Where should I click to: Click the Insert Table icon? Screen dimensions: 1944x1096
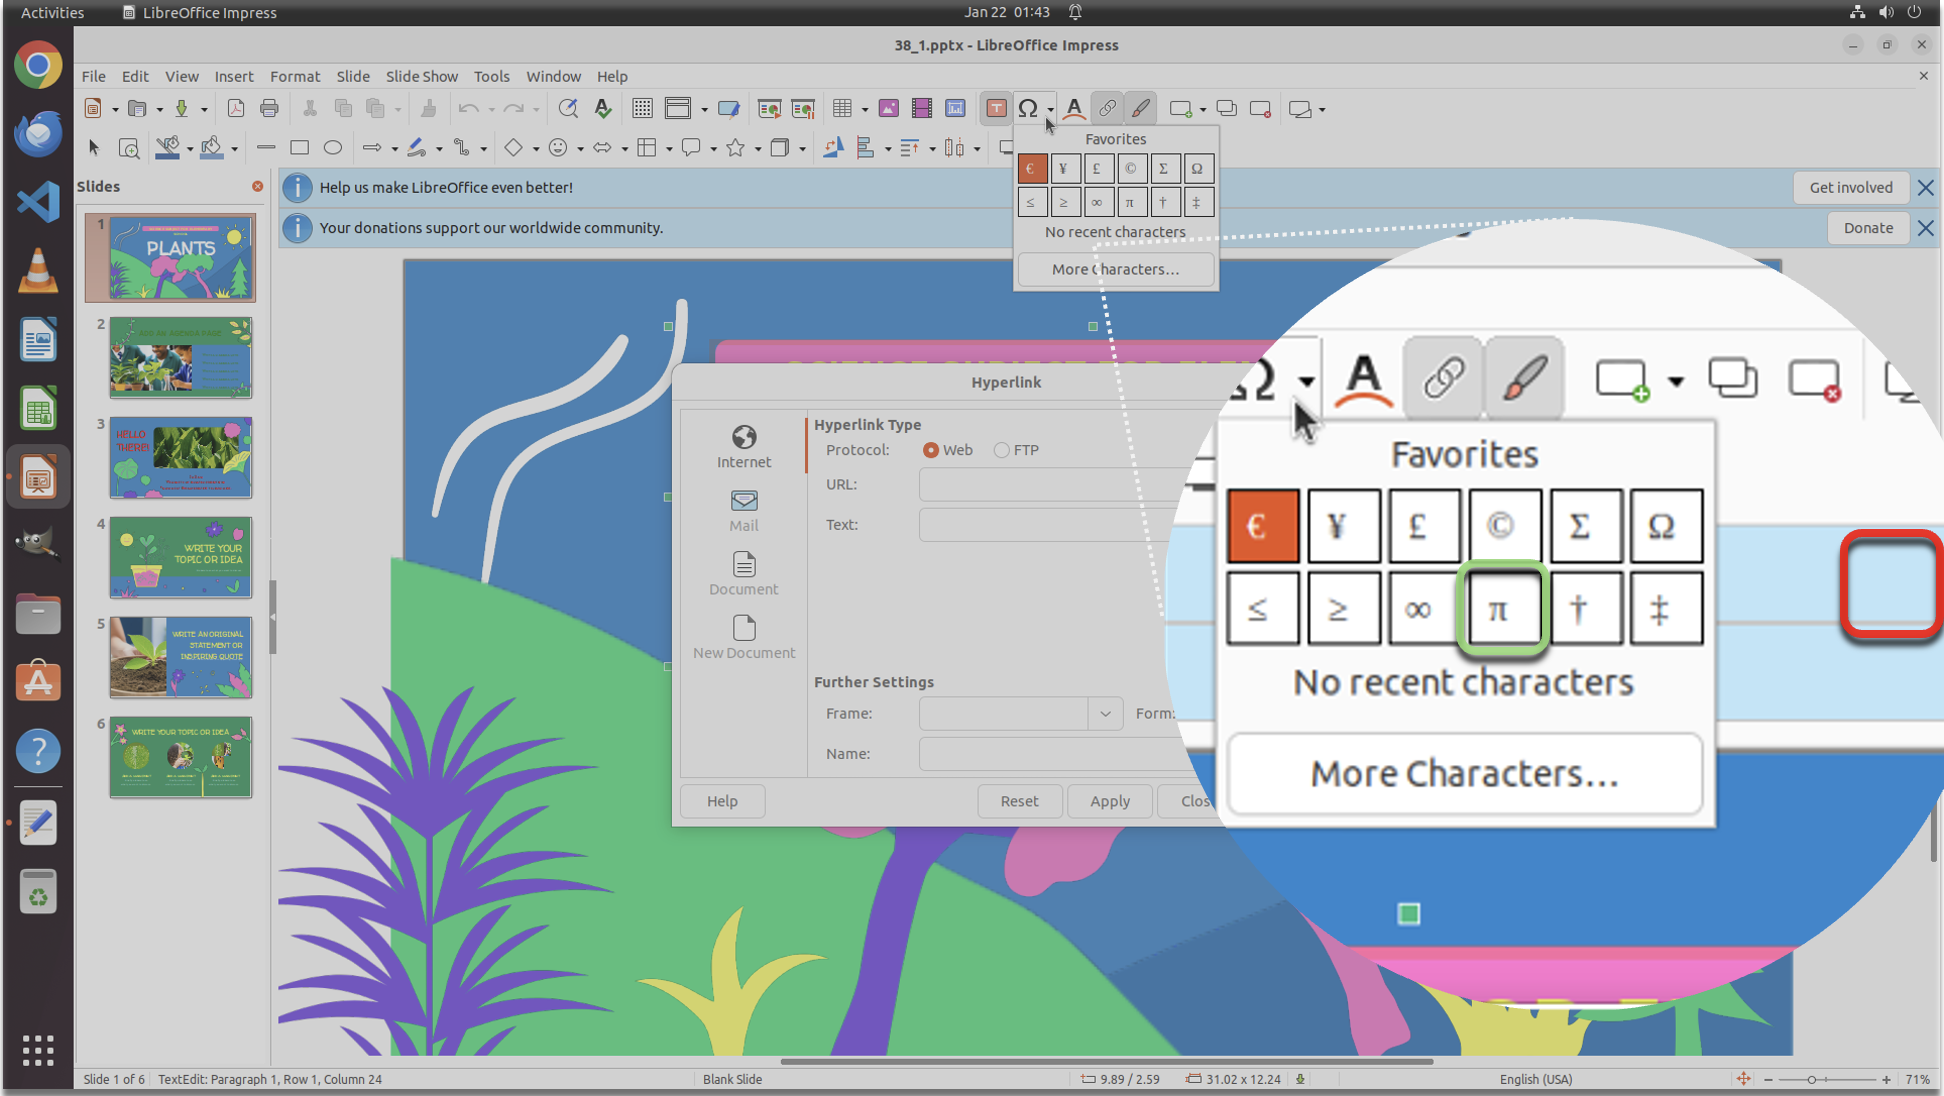[842, 108]
